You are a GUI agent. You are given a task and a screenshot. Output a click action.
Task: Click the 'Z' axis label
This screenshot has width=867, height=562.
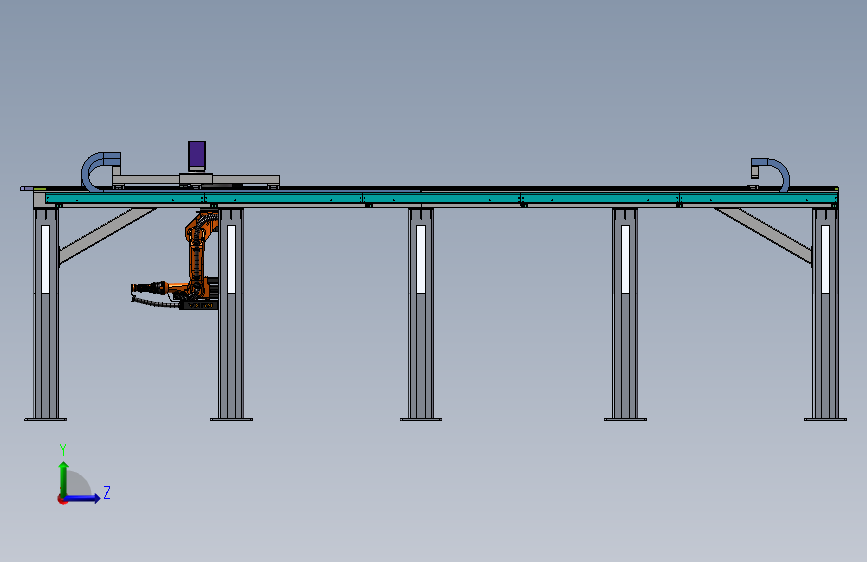tap(107, 492)
